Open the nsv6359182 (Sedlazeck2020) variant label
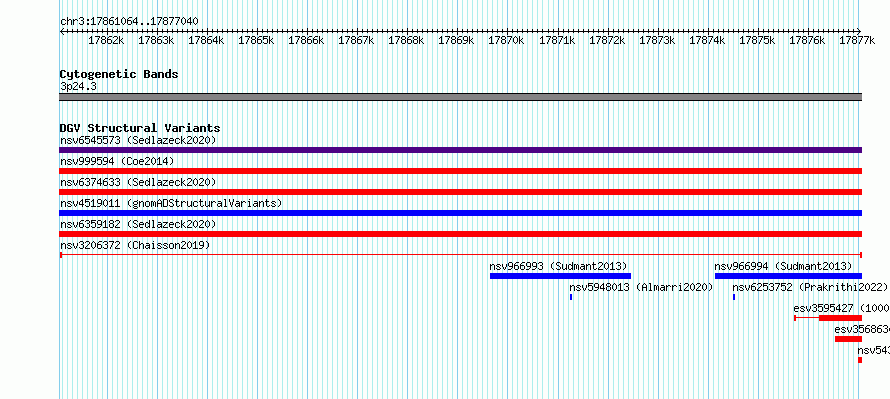890x399 pixels. pyautogui.click(x=138, y=224)
